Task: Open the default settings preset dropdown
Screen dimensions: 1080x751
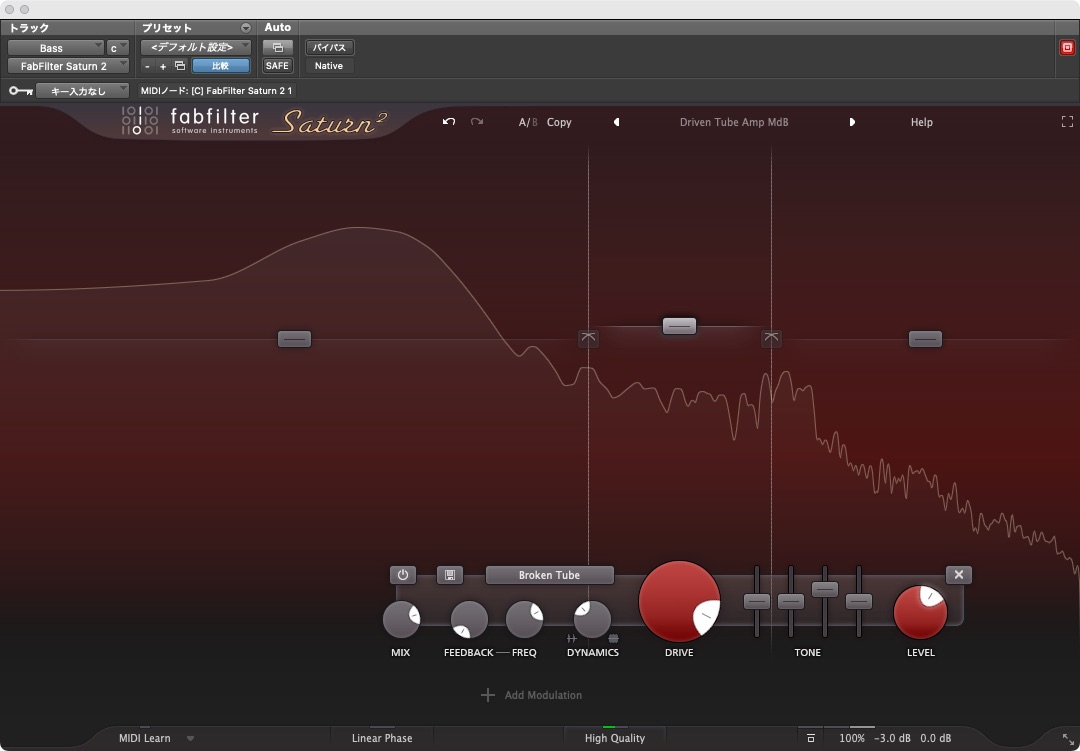Action: [196, 48]
